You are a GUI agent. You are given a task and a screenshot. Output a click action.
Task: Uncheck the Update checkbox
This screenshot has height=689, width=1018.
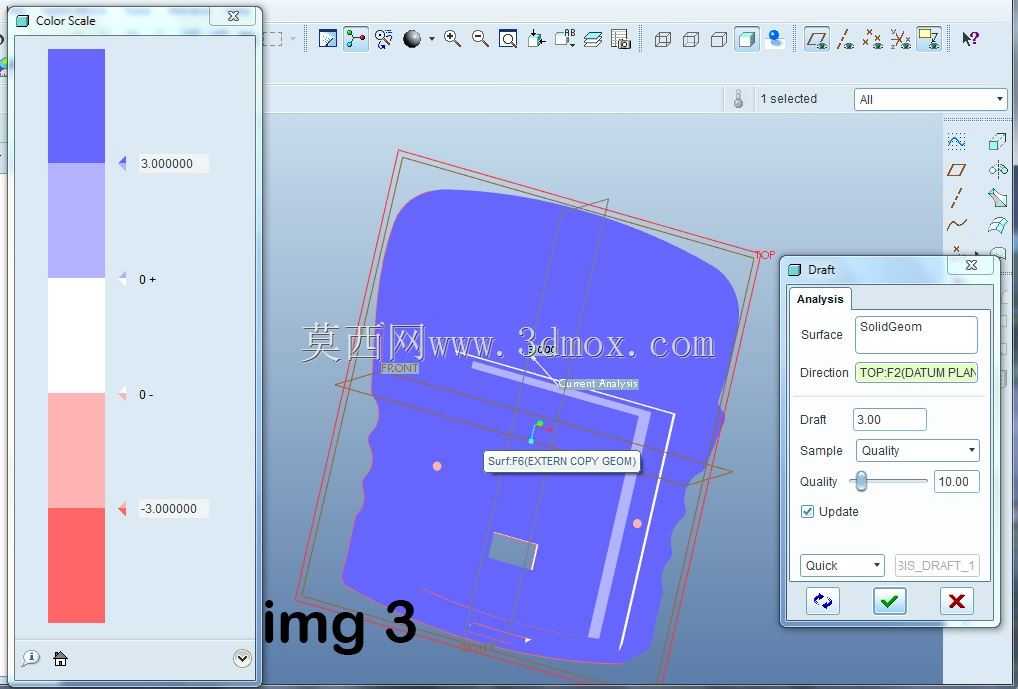tap(807, 512)
